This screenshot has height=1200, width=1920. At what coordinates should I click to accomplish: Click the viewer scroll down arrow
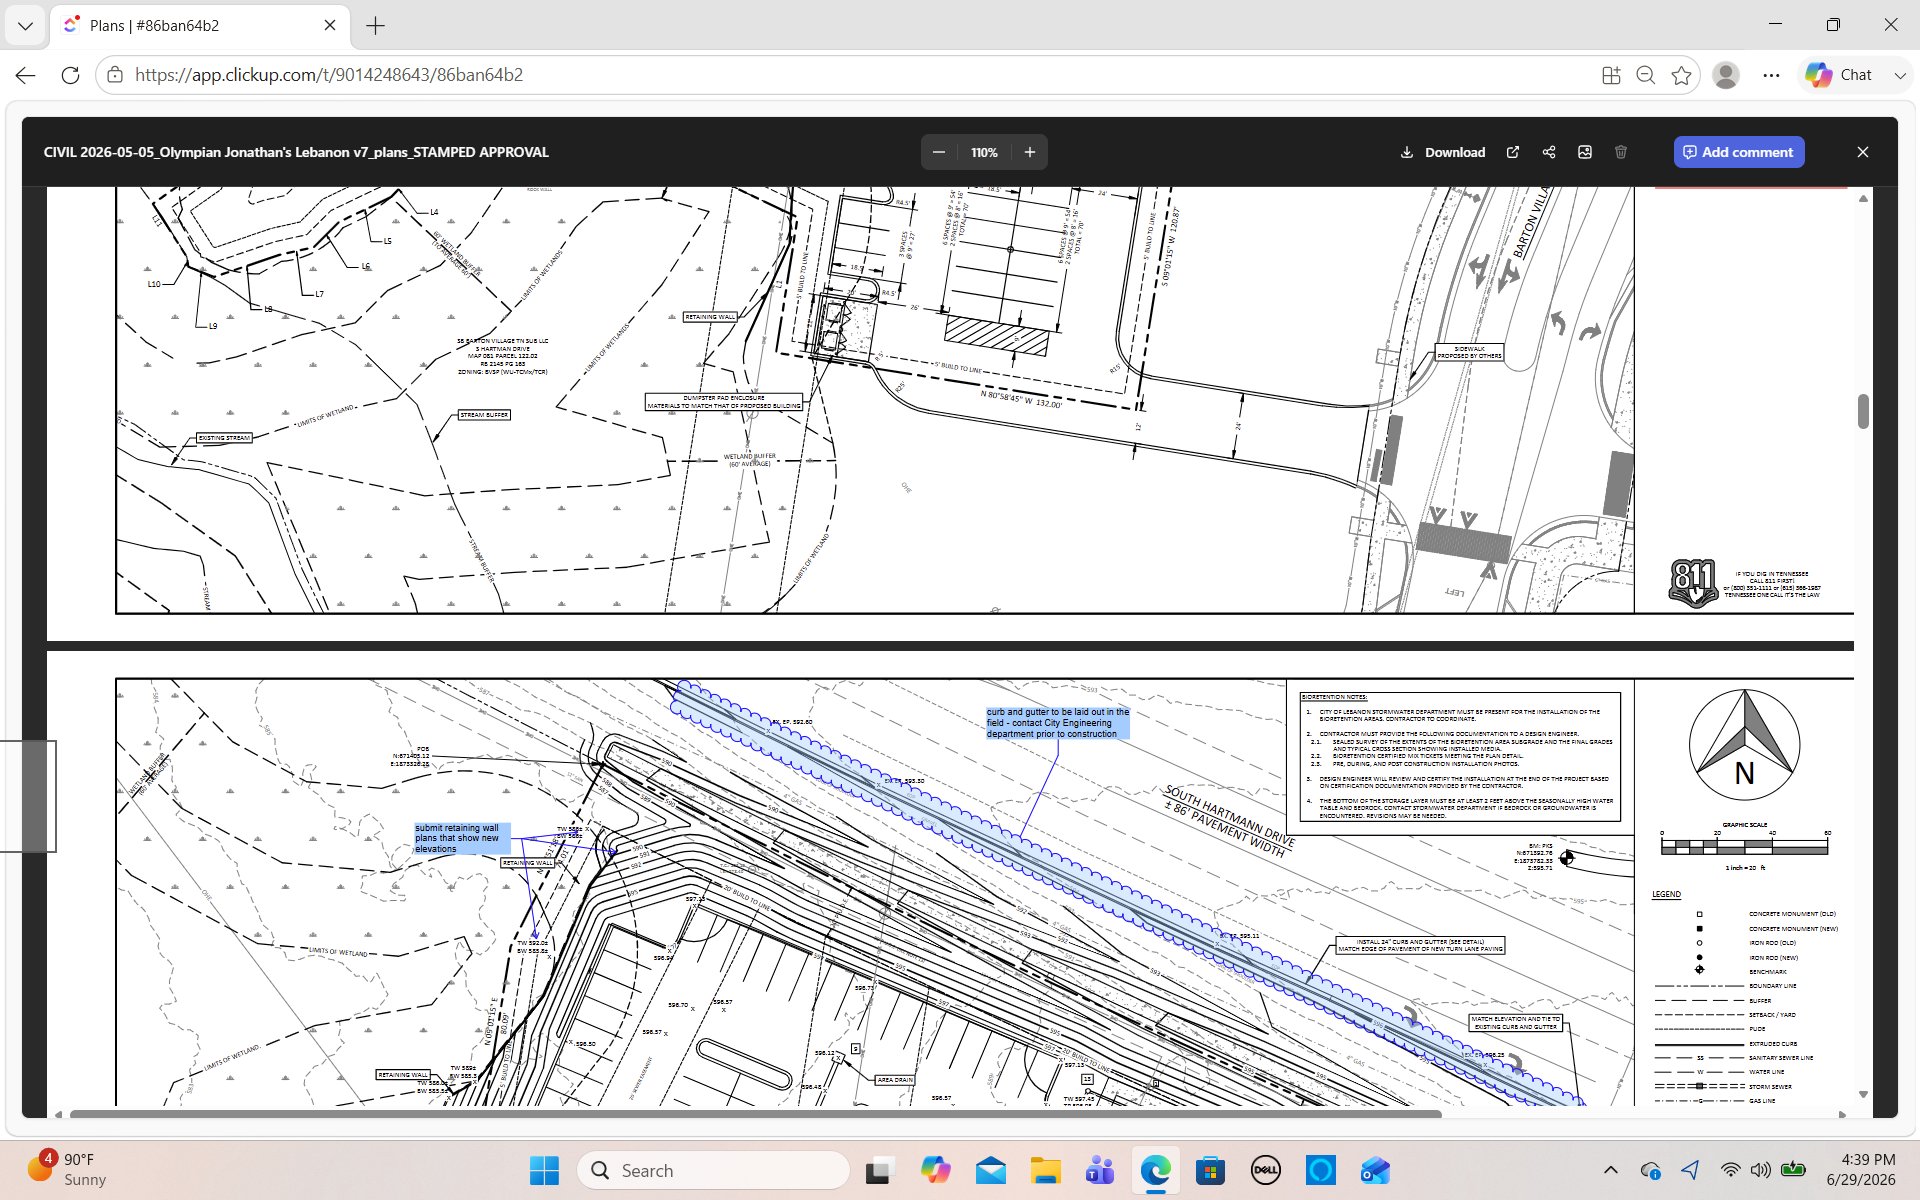tap(1863, 1094)
